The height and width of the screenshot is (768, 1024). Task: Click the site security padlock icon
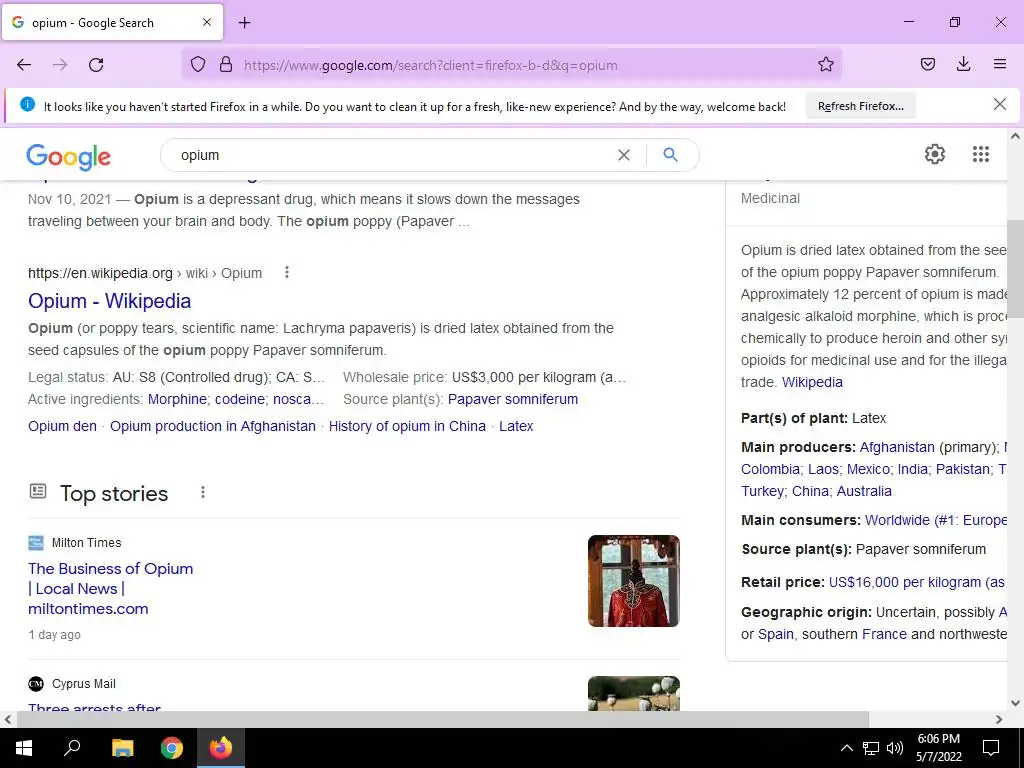(226, 65)
